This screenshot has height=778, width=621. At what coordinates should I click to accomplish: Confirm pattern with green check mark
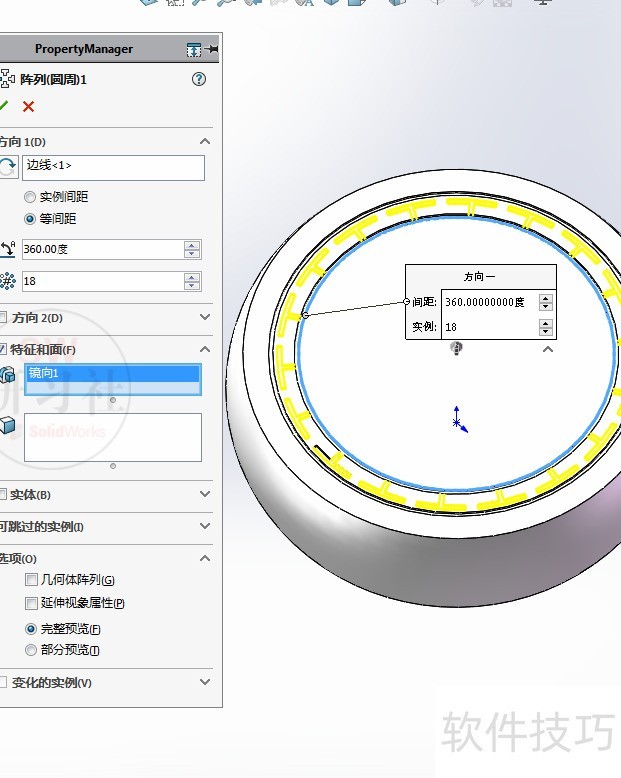[3, 106]
